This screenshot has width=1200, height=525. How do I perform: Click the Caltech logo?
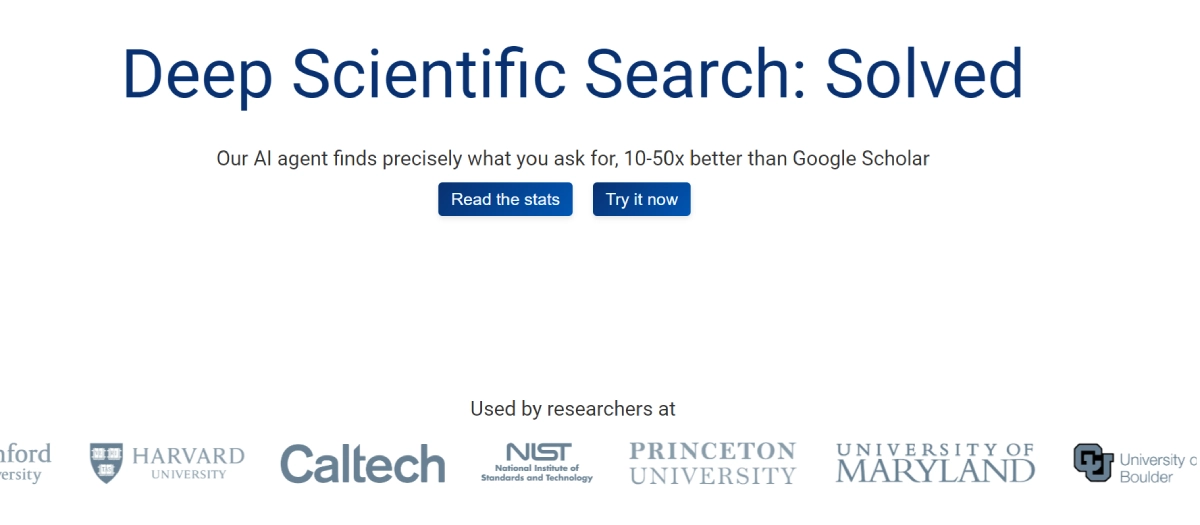click(362, 464)
